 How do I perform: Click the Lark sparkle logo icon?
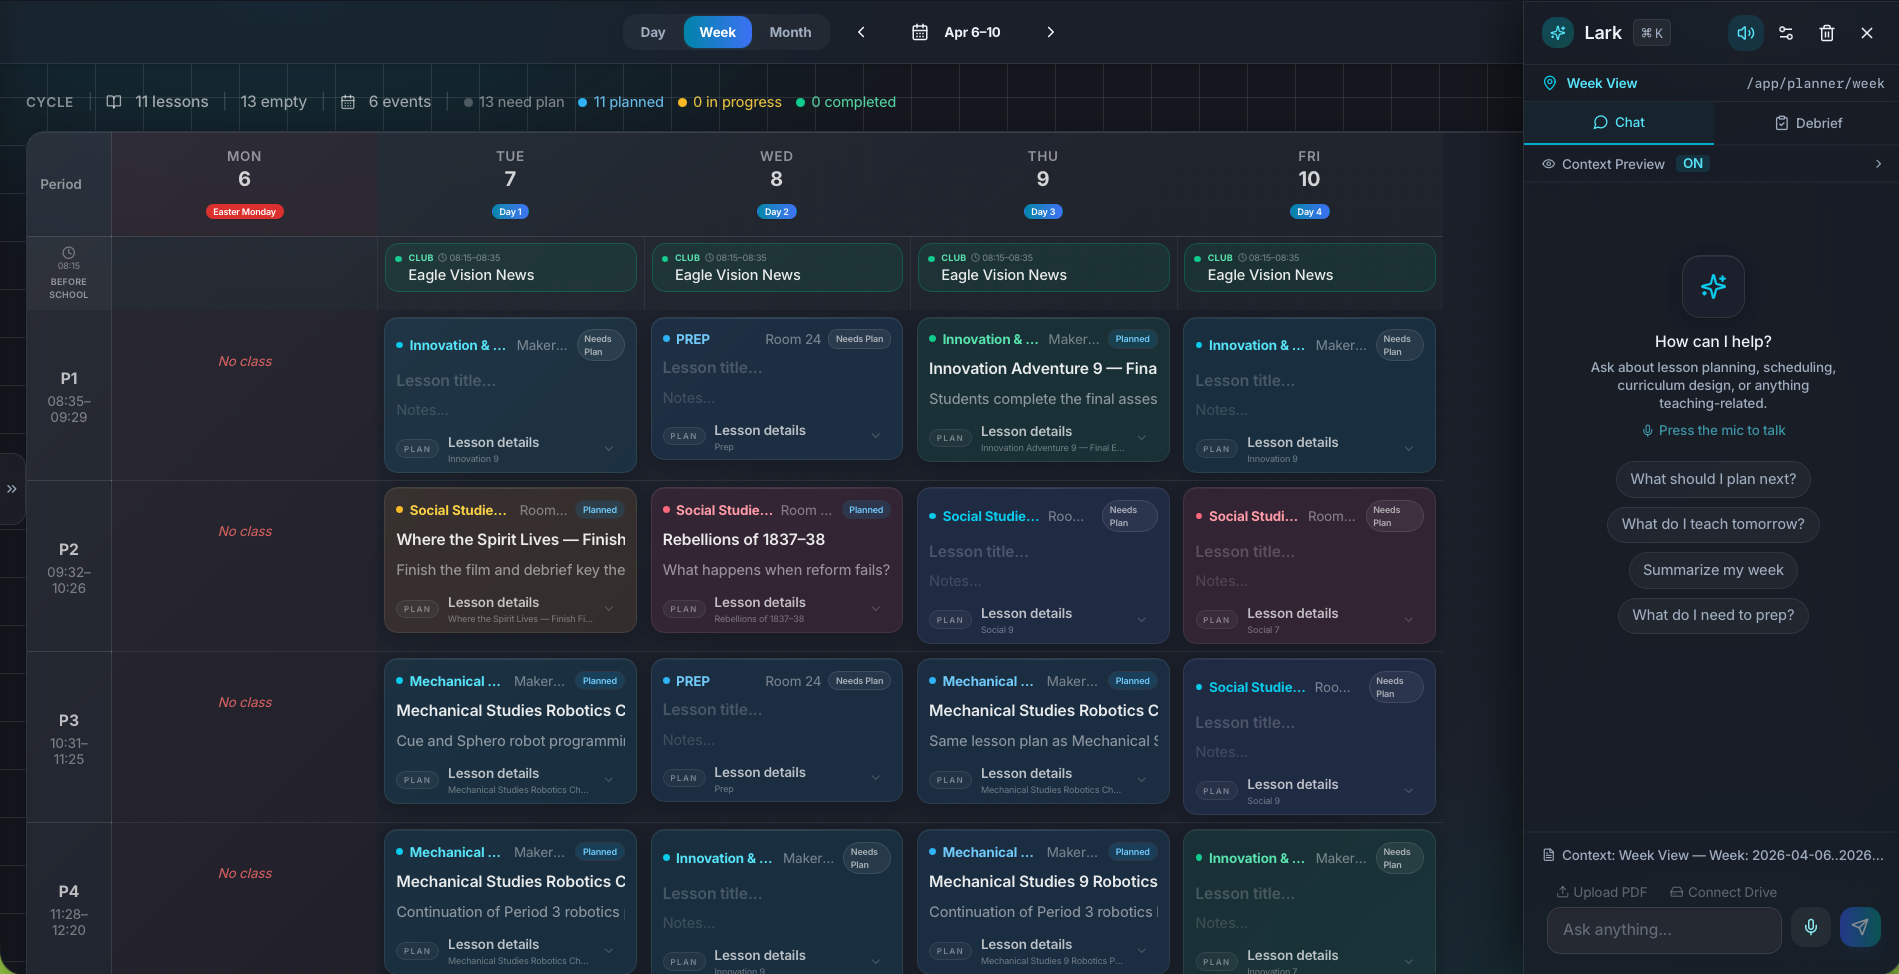pos(1556,32)
